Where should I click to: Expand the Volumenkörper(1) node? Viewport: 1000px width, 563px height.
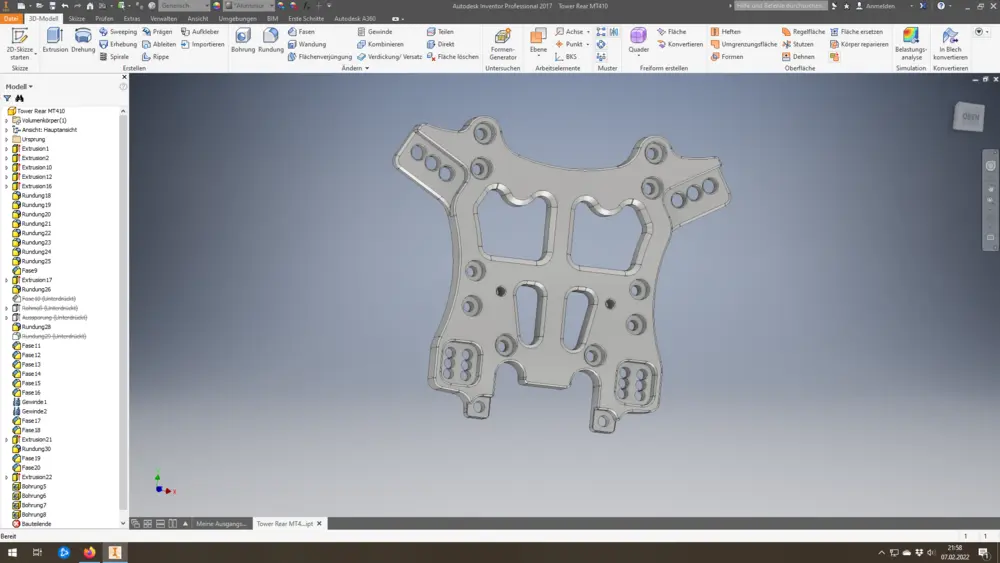(6, 121)
